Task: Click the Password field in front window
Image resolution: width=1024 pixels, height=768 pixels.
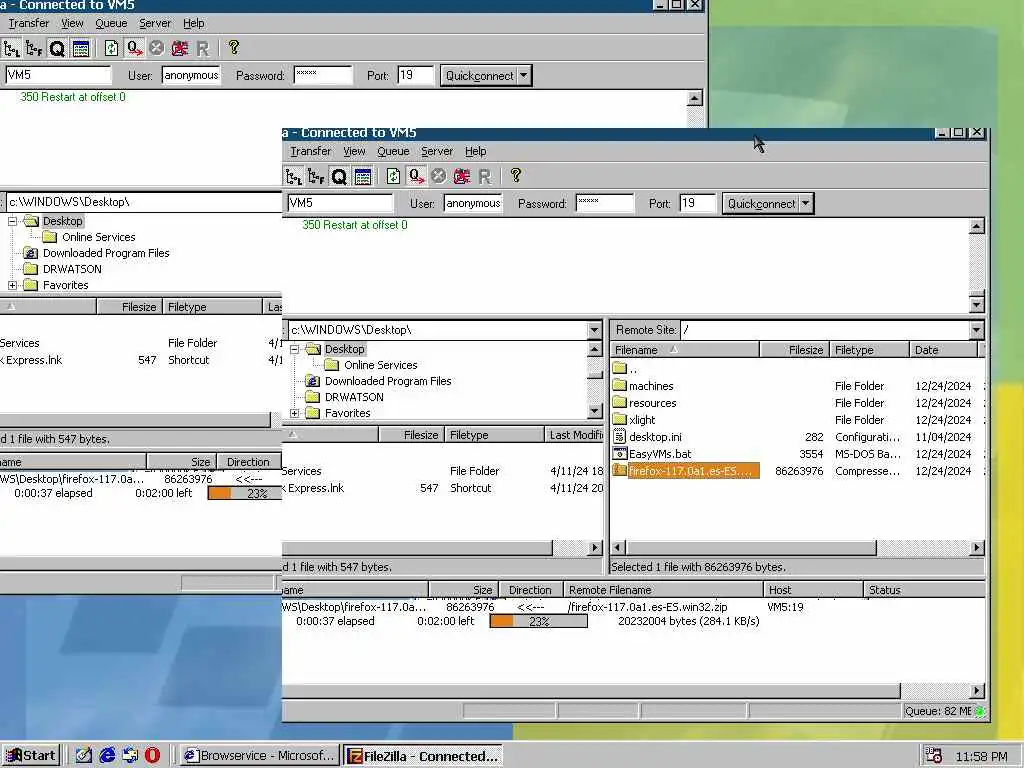Action: pyautogui.click(x=605, y=203)
